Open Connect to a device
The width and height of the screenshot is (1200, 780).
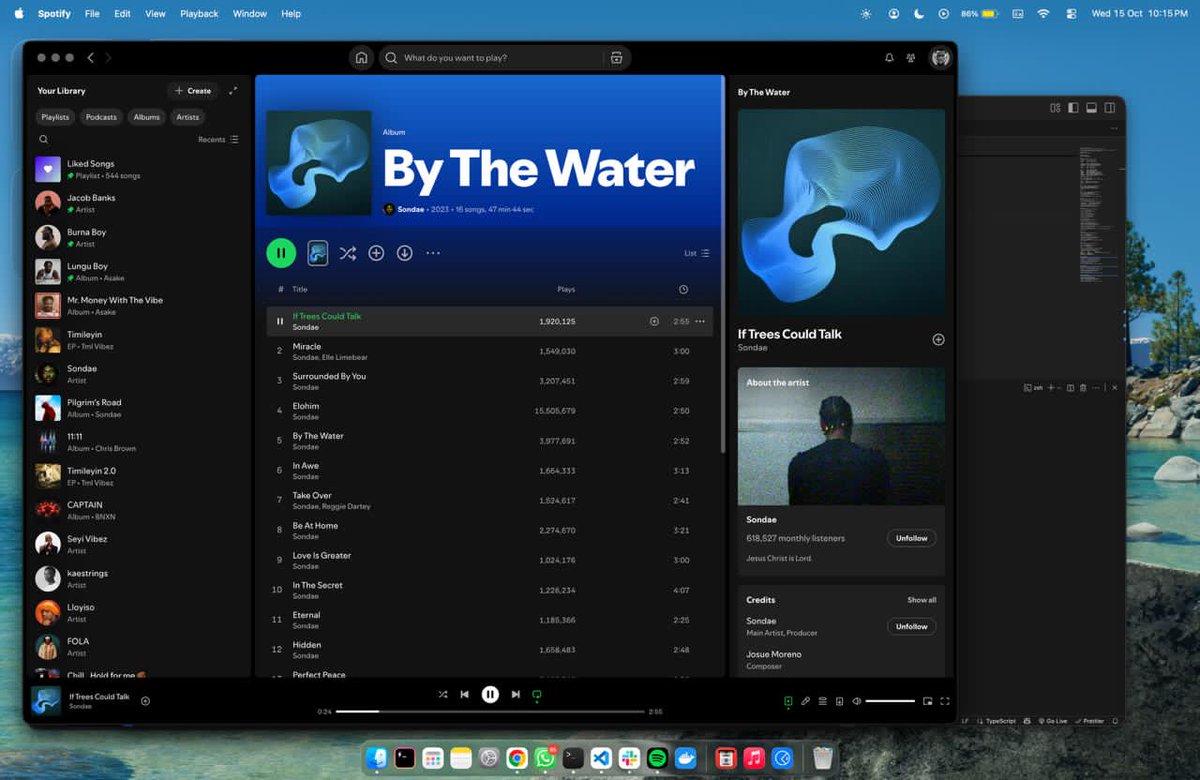[x=839, y=701]
